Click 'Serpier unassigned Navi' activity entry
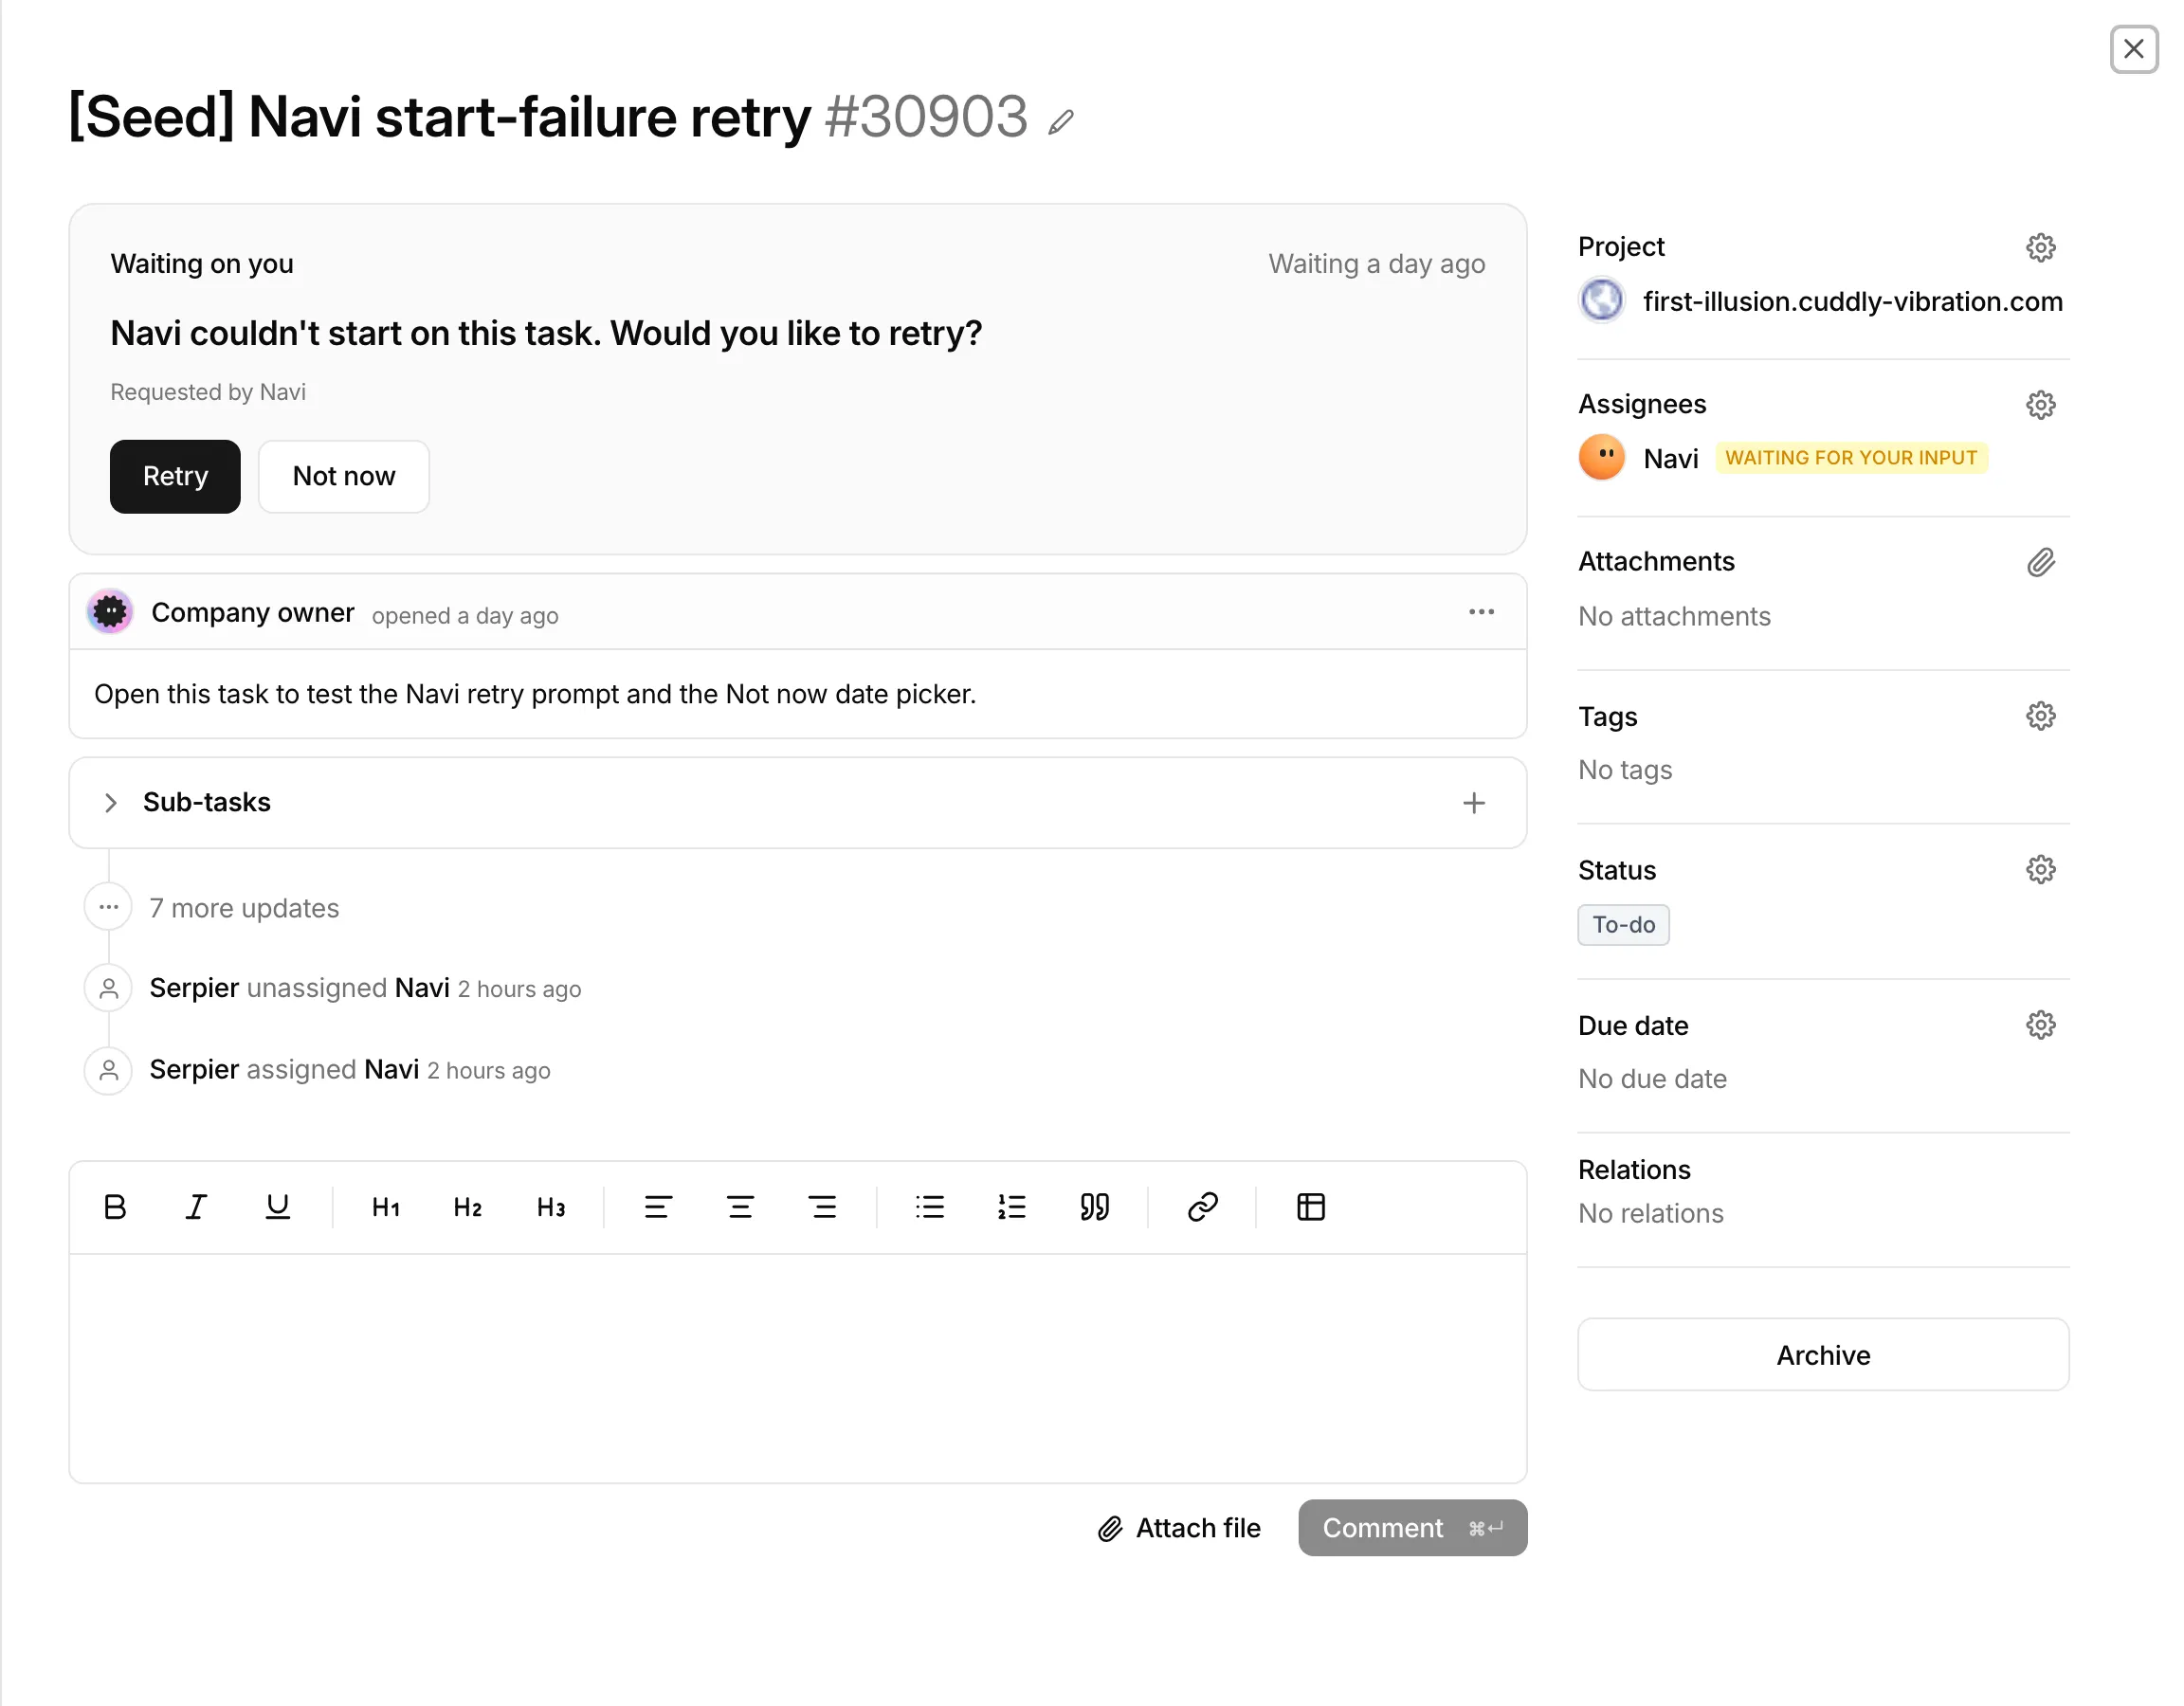The width and height of the screenshot is (2184, 1706). pos(365,988)
